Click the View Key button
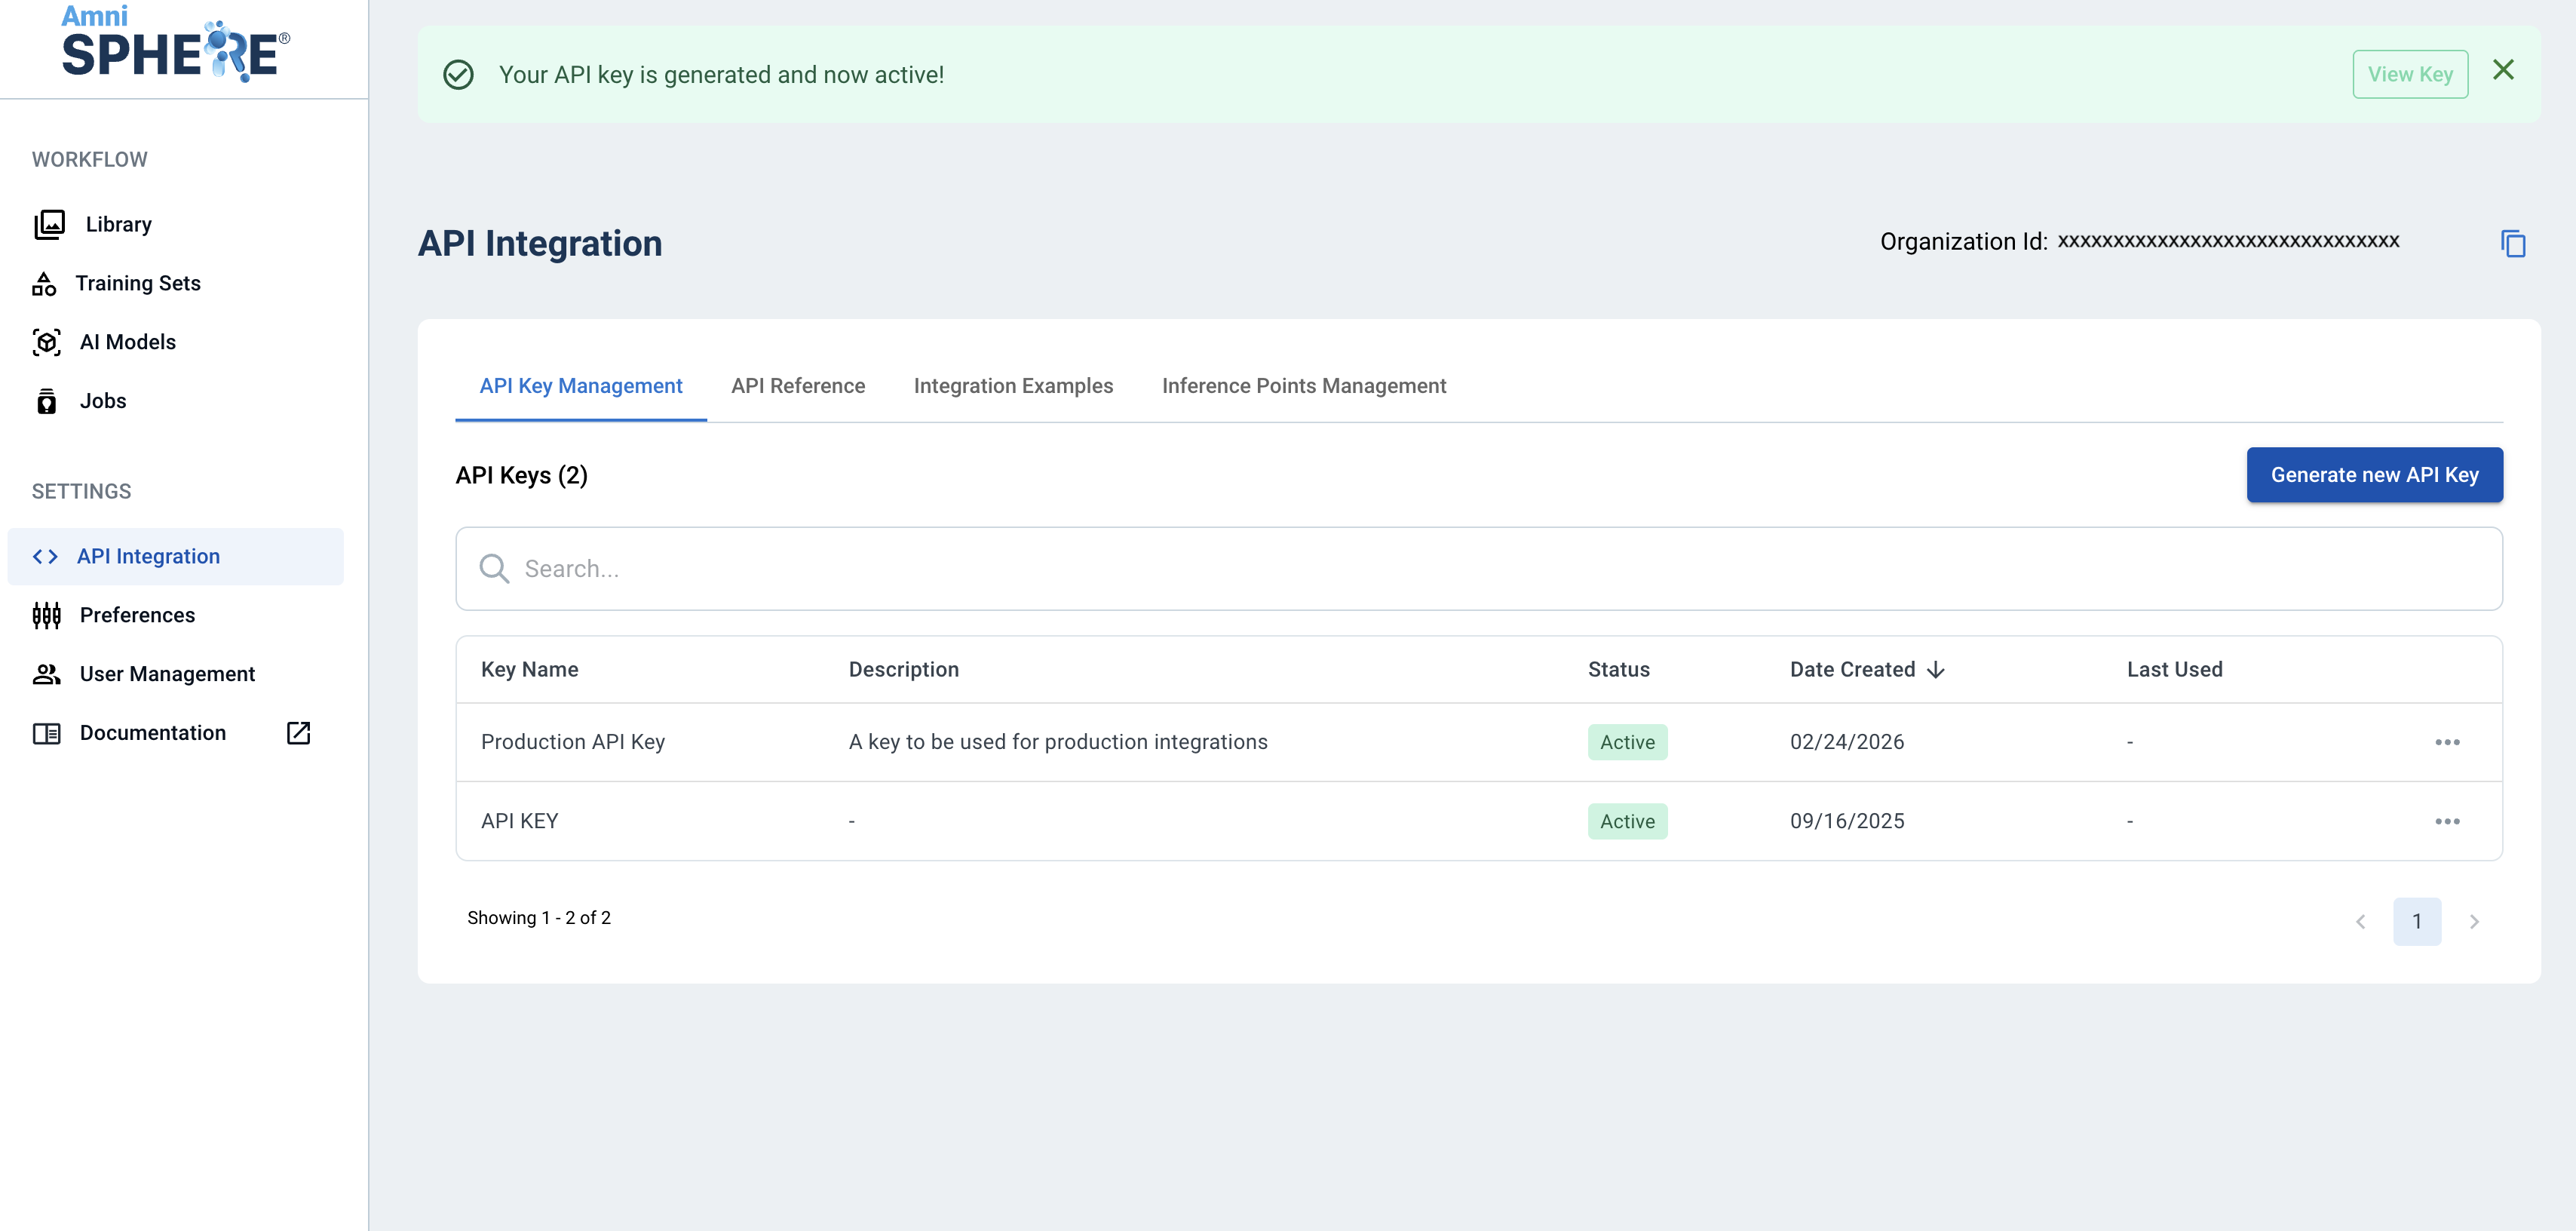2576x1231 pixels. tap(2409, 74)
